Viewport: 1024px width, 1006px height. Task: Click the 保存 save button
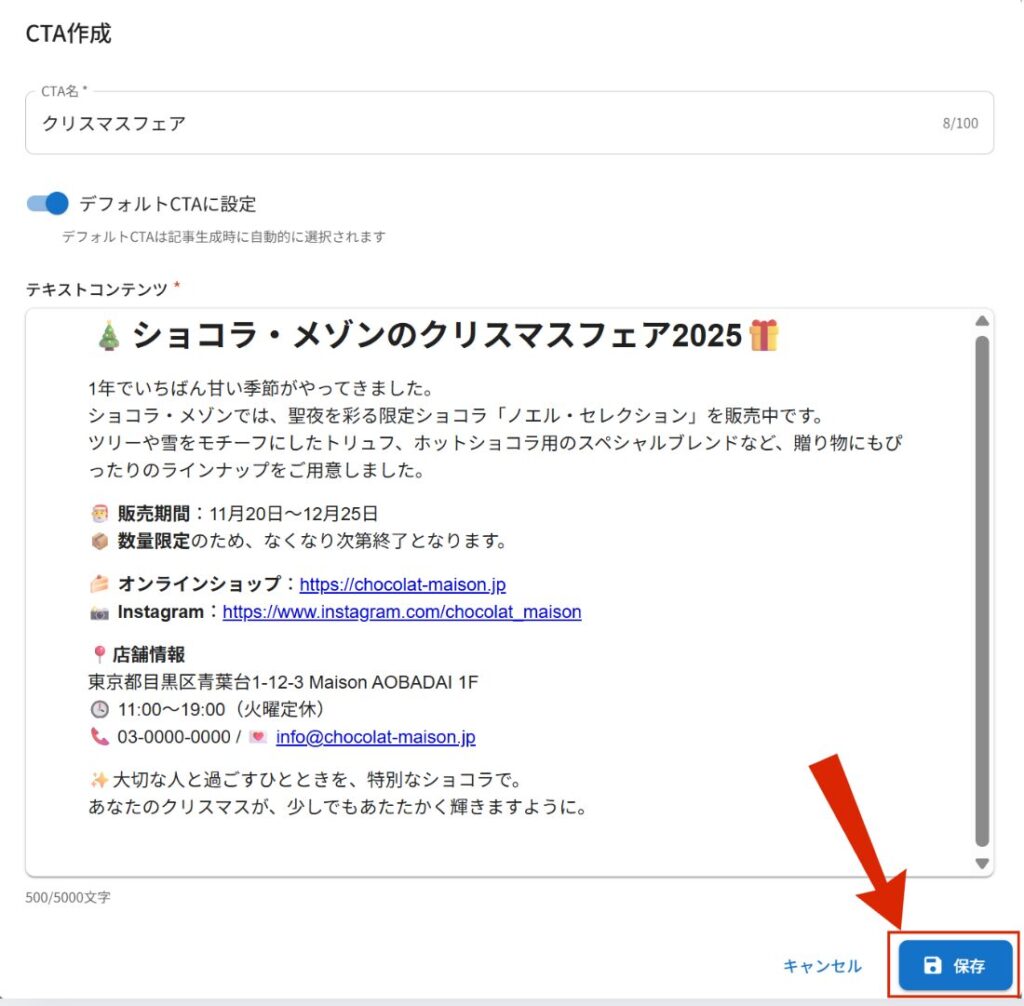tap(955, 965)
